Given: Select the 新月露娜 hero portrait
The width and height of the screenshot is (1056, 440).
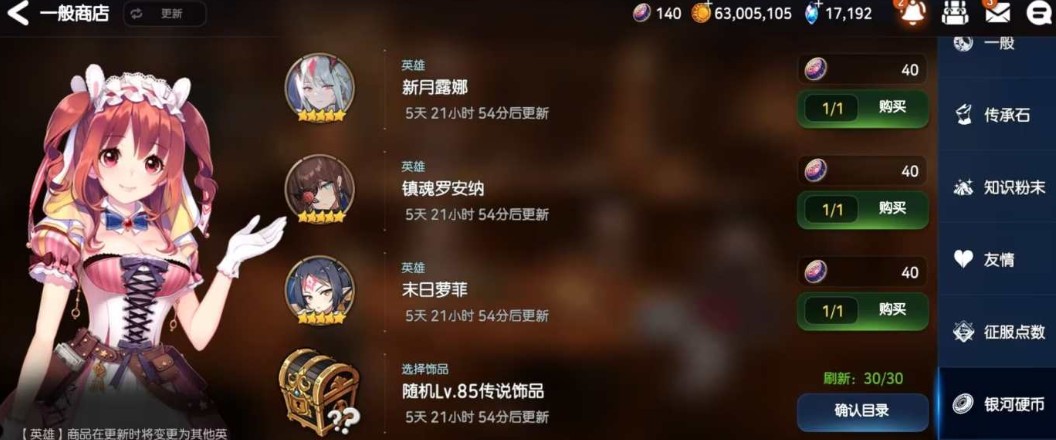Looking at the screenshot, I should (319, 88).
